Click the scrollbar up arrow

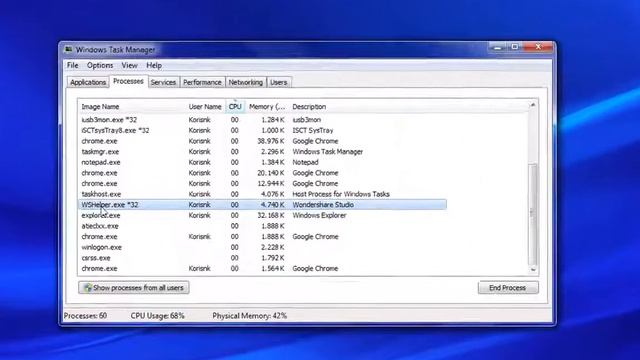[x=533, y=105]
